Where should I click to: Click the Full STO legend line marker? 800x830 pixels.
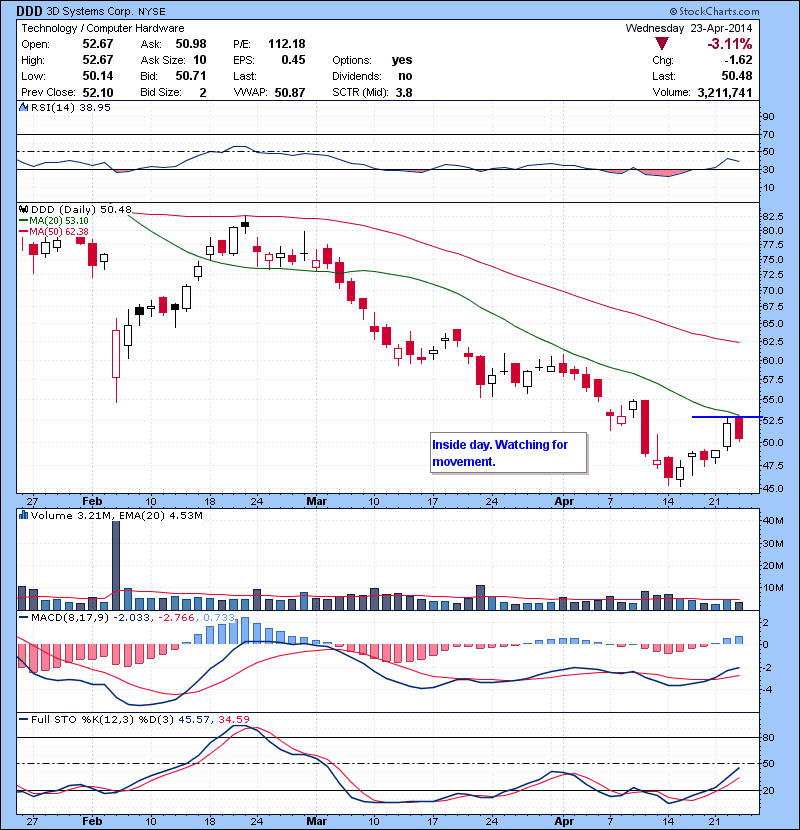(x=23, y=719)
